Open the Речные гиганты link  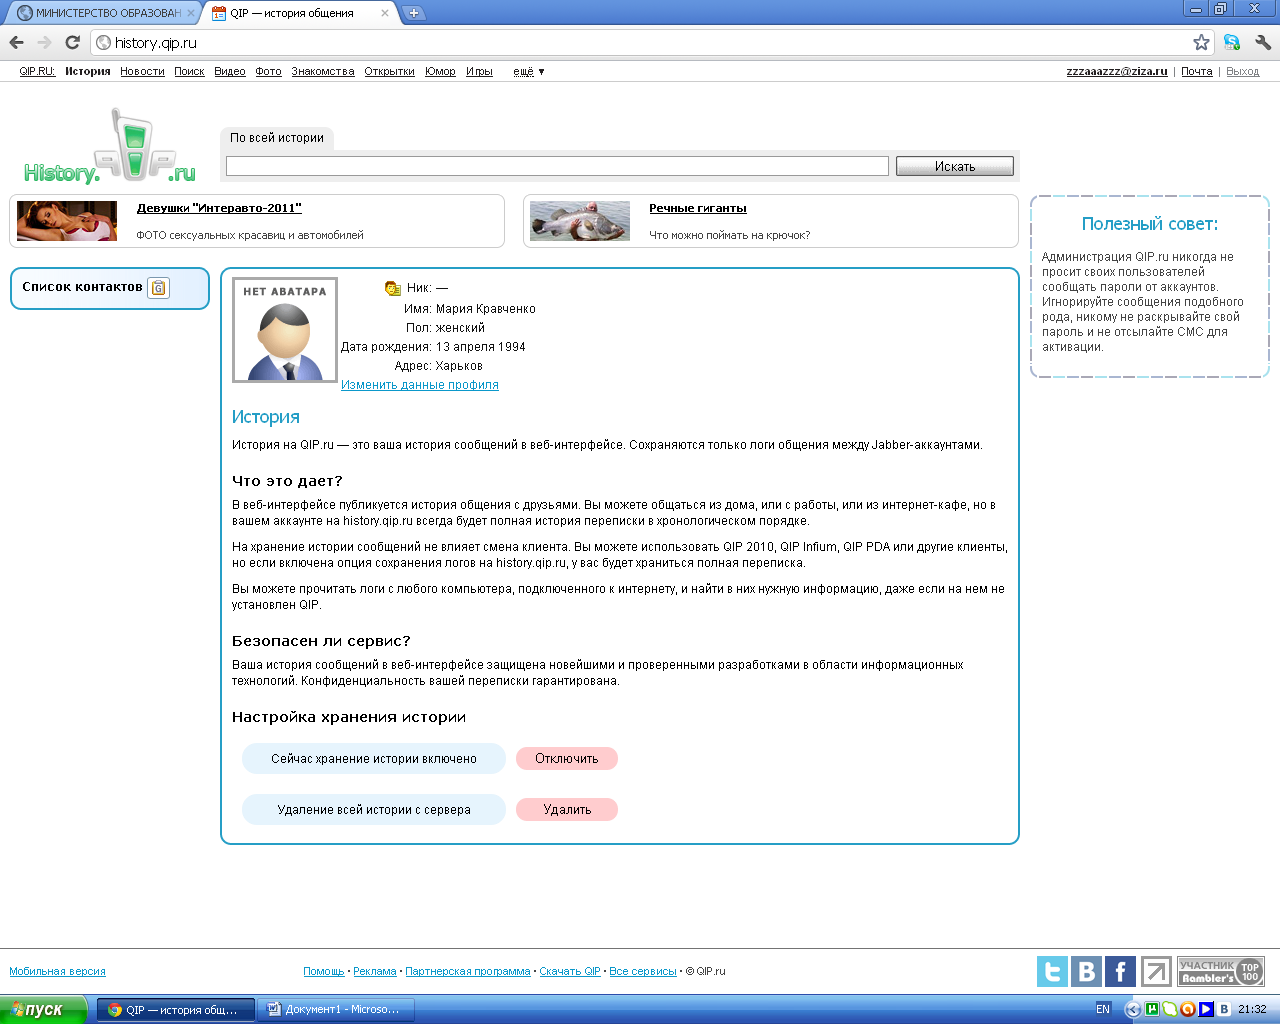coord(698,208)
